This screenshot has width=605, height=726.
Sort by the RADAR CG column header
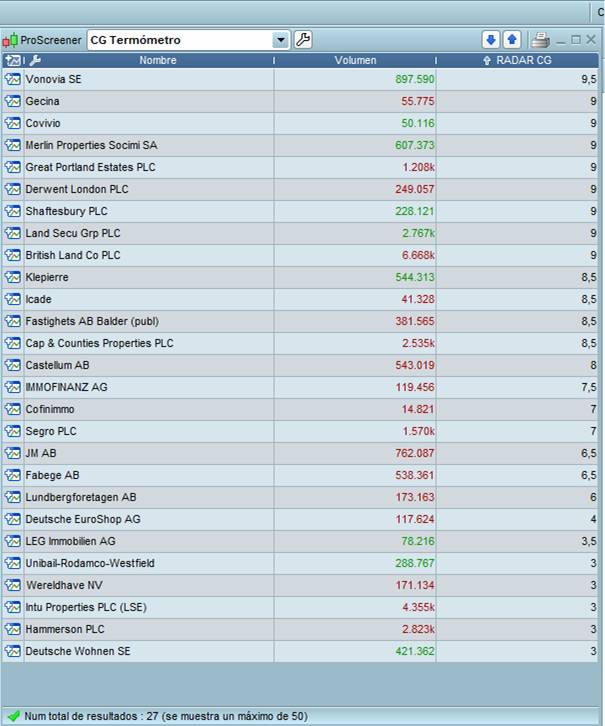coord(524,60)
